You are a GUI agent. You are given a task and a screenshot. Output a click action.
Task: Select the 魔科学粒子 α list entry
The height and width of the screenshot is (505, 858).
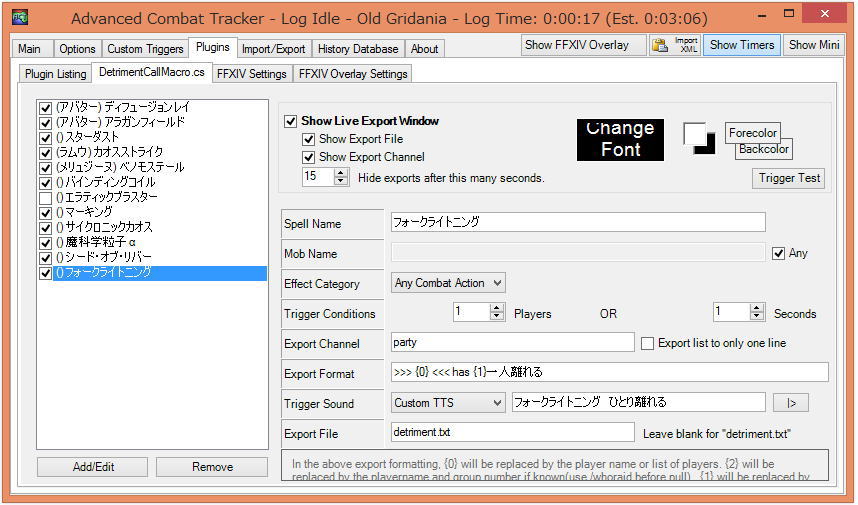[x=96, y=242]
